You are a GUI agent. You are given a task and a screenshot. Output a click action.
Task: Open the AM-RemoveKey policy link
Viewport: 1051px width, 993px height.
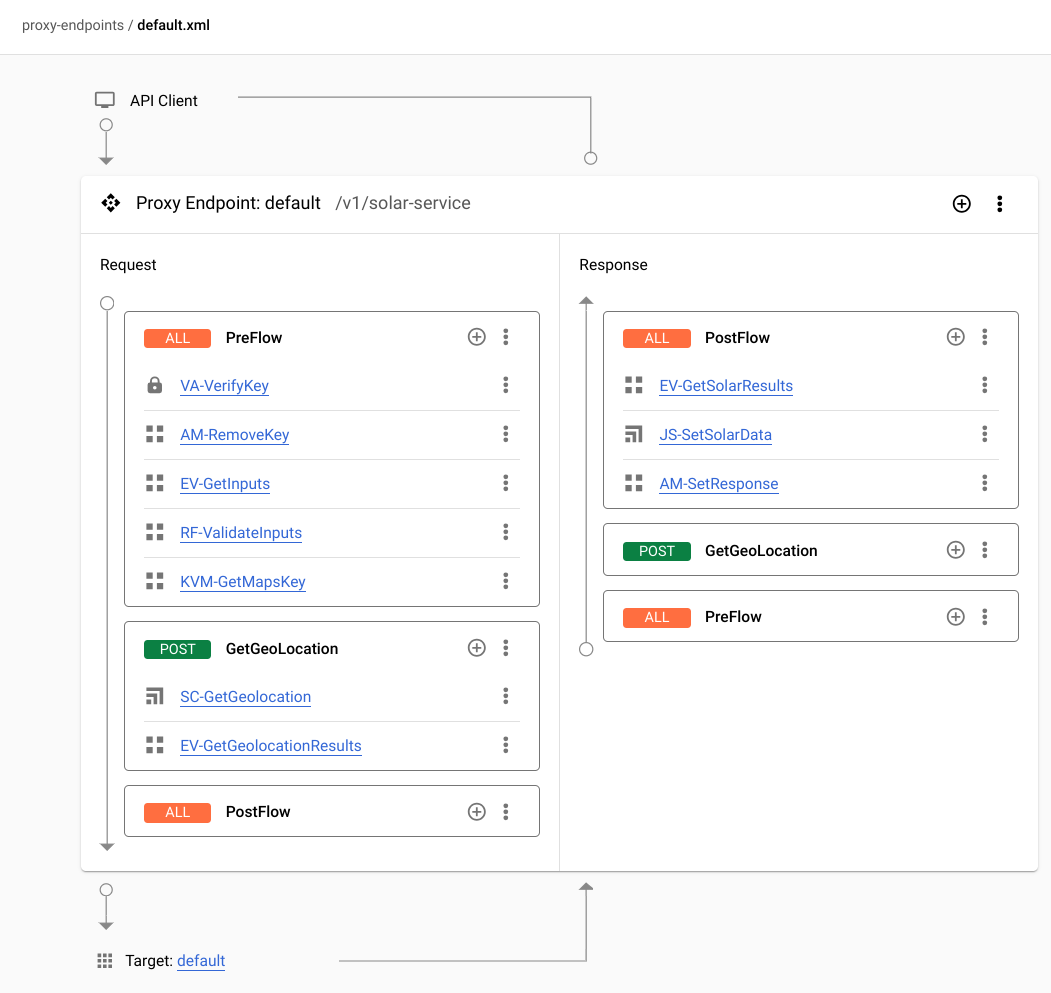(235, 434)
